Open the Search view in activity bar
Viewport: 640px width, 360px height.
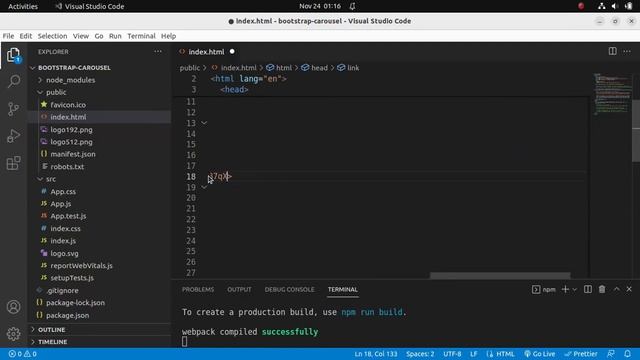(13, 81)
